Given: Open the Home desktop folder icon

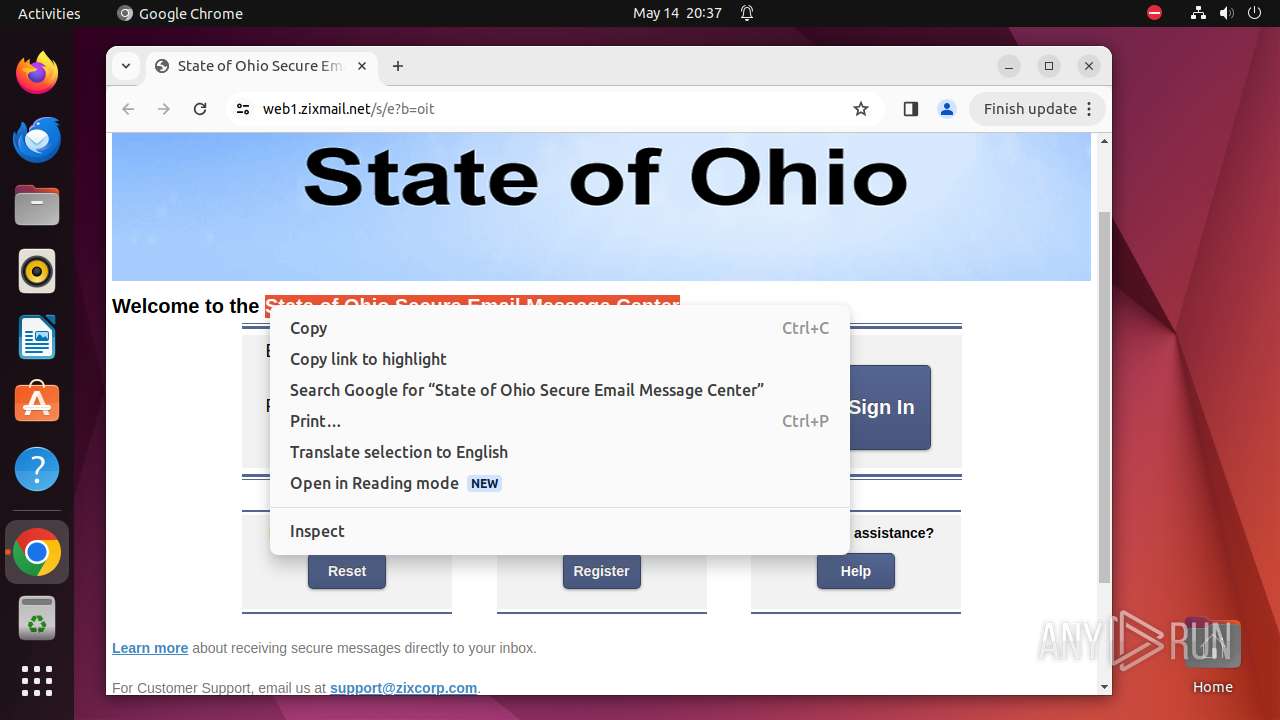Looking at the screenshot, I should point(1212,655).
